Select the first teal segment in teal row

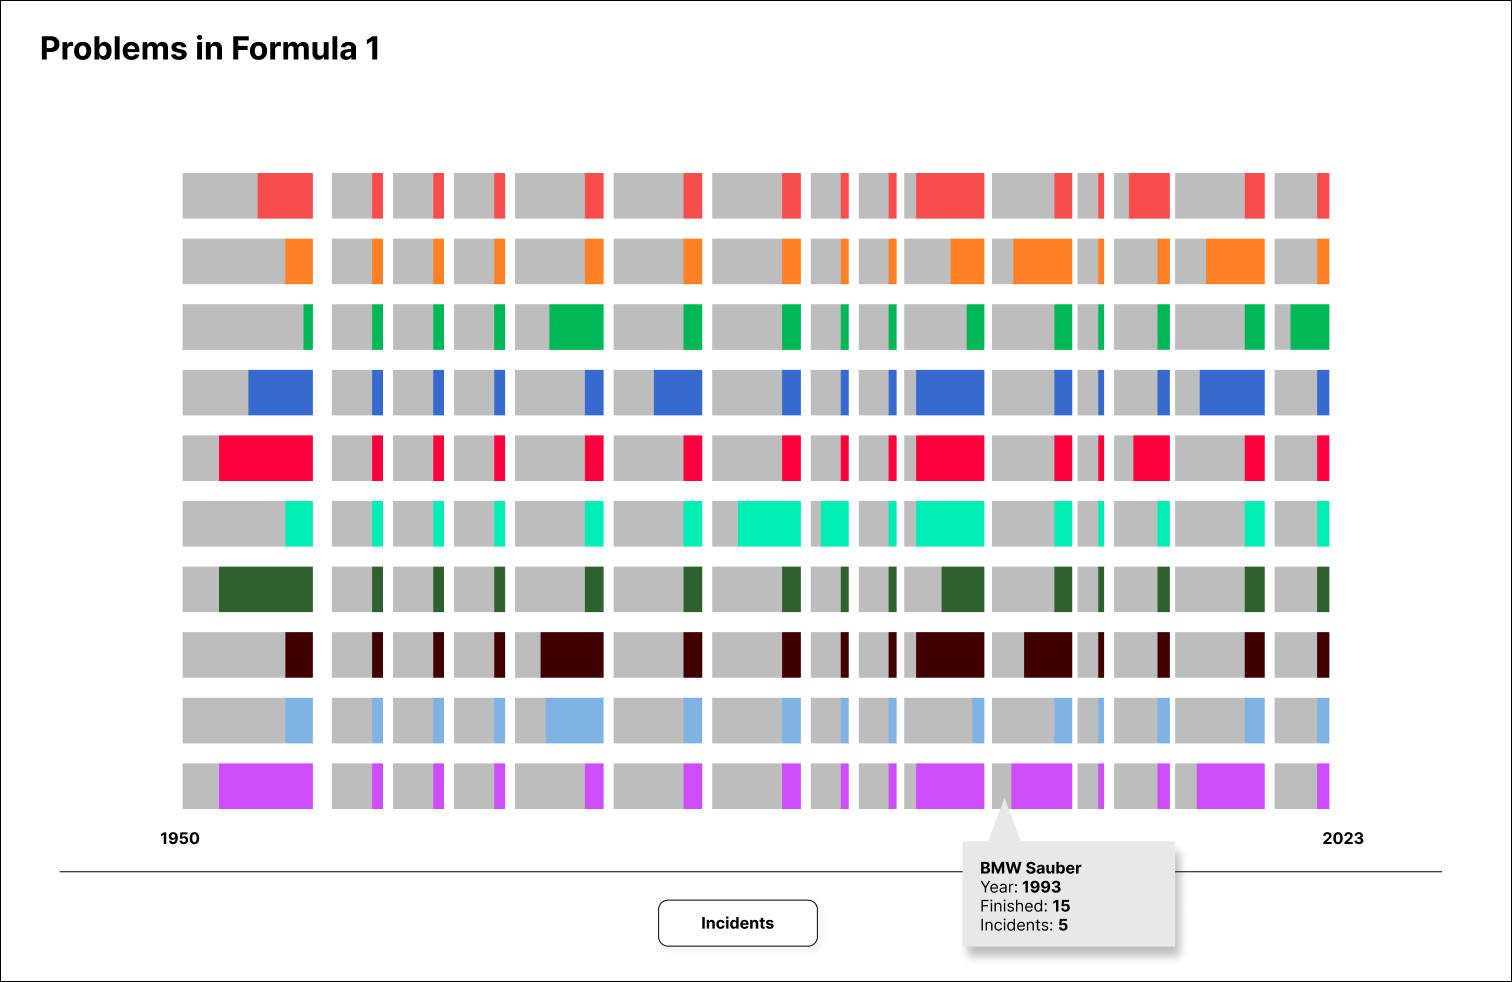point(298,523)
